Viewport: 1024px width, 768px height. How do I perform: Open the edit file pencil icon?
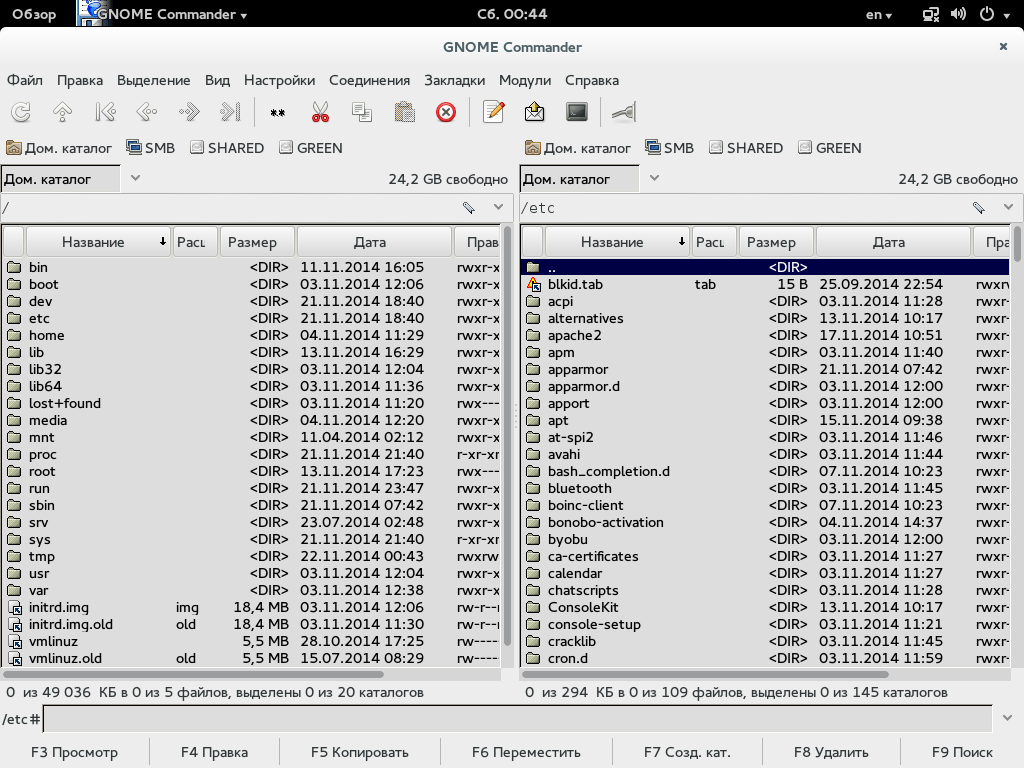493,112
